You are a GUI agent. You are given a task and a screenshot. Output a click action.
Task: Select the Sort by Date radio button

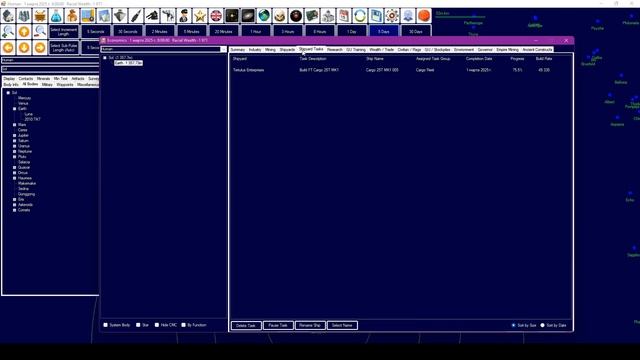pyautogui.click(x=542, y=325)
